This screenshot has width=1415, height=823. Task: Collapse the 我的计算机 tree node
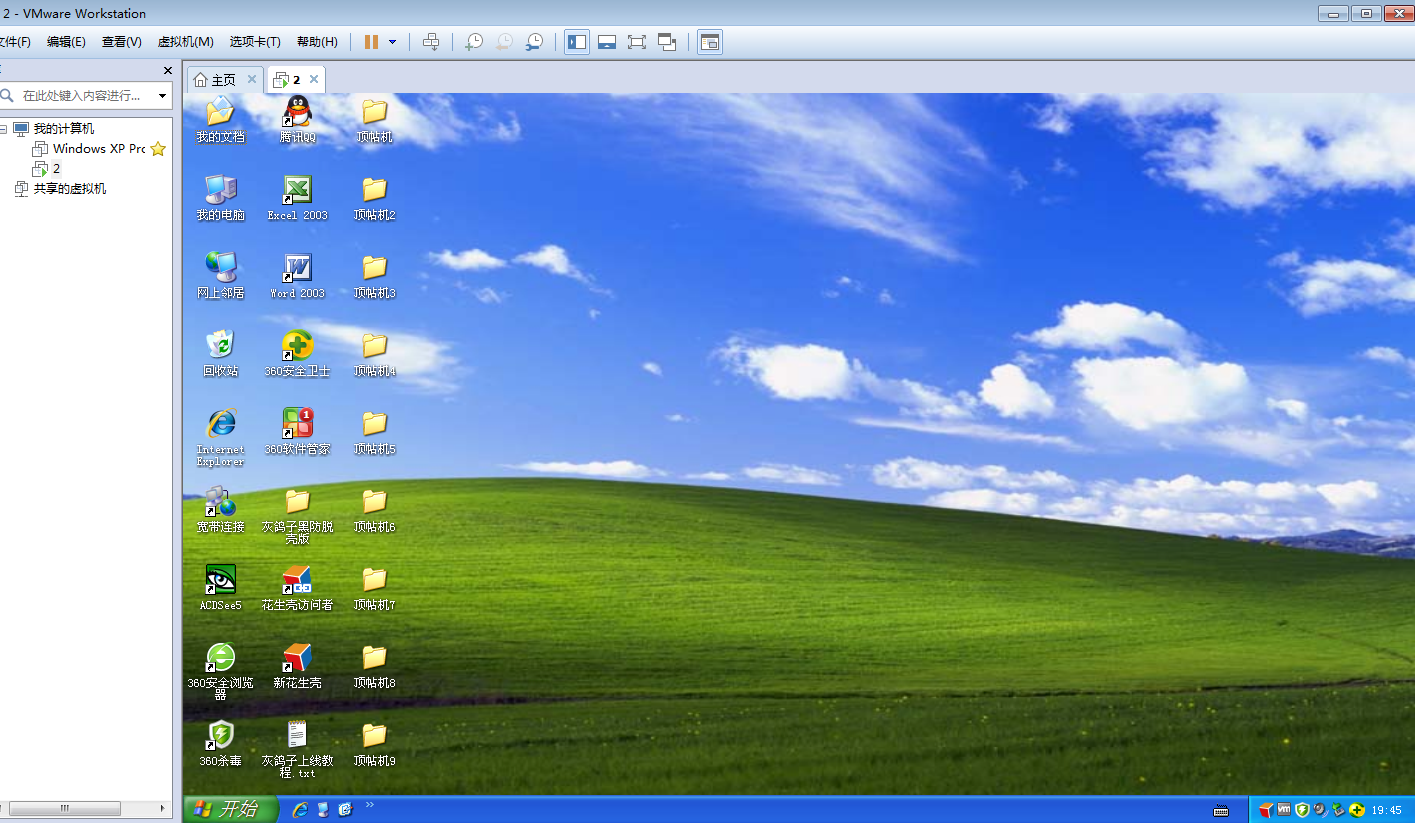click(3, 129)
